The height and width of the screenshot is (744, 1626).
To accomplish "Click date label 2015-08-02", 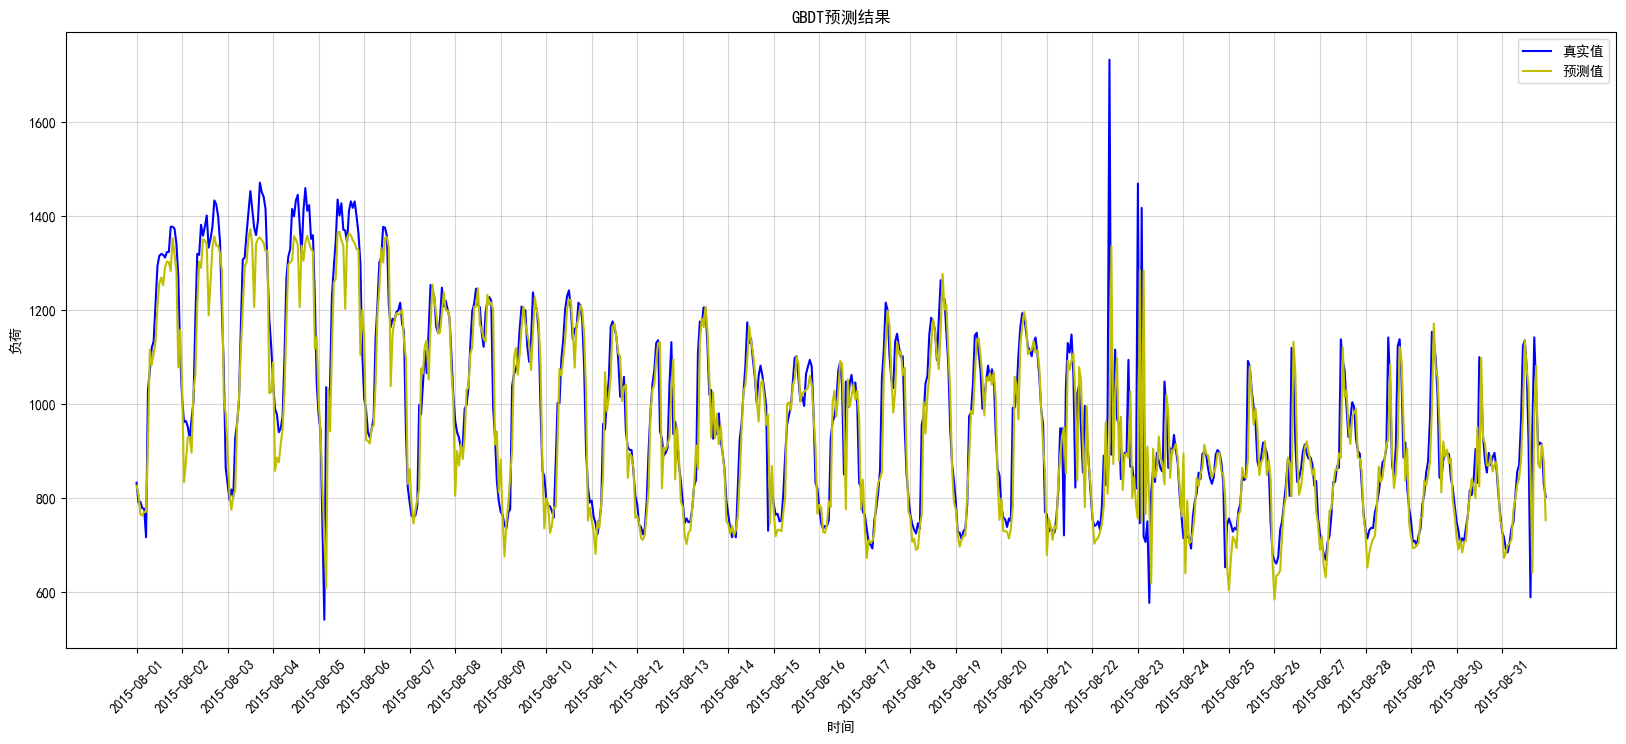I will coord(180,687).
